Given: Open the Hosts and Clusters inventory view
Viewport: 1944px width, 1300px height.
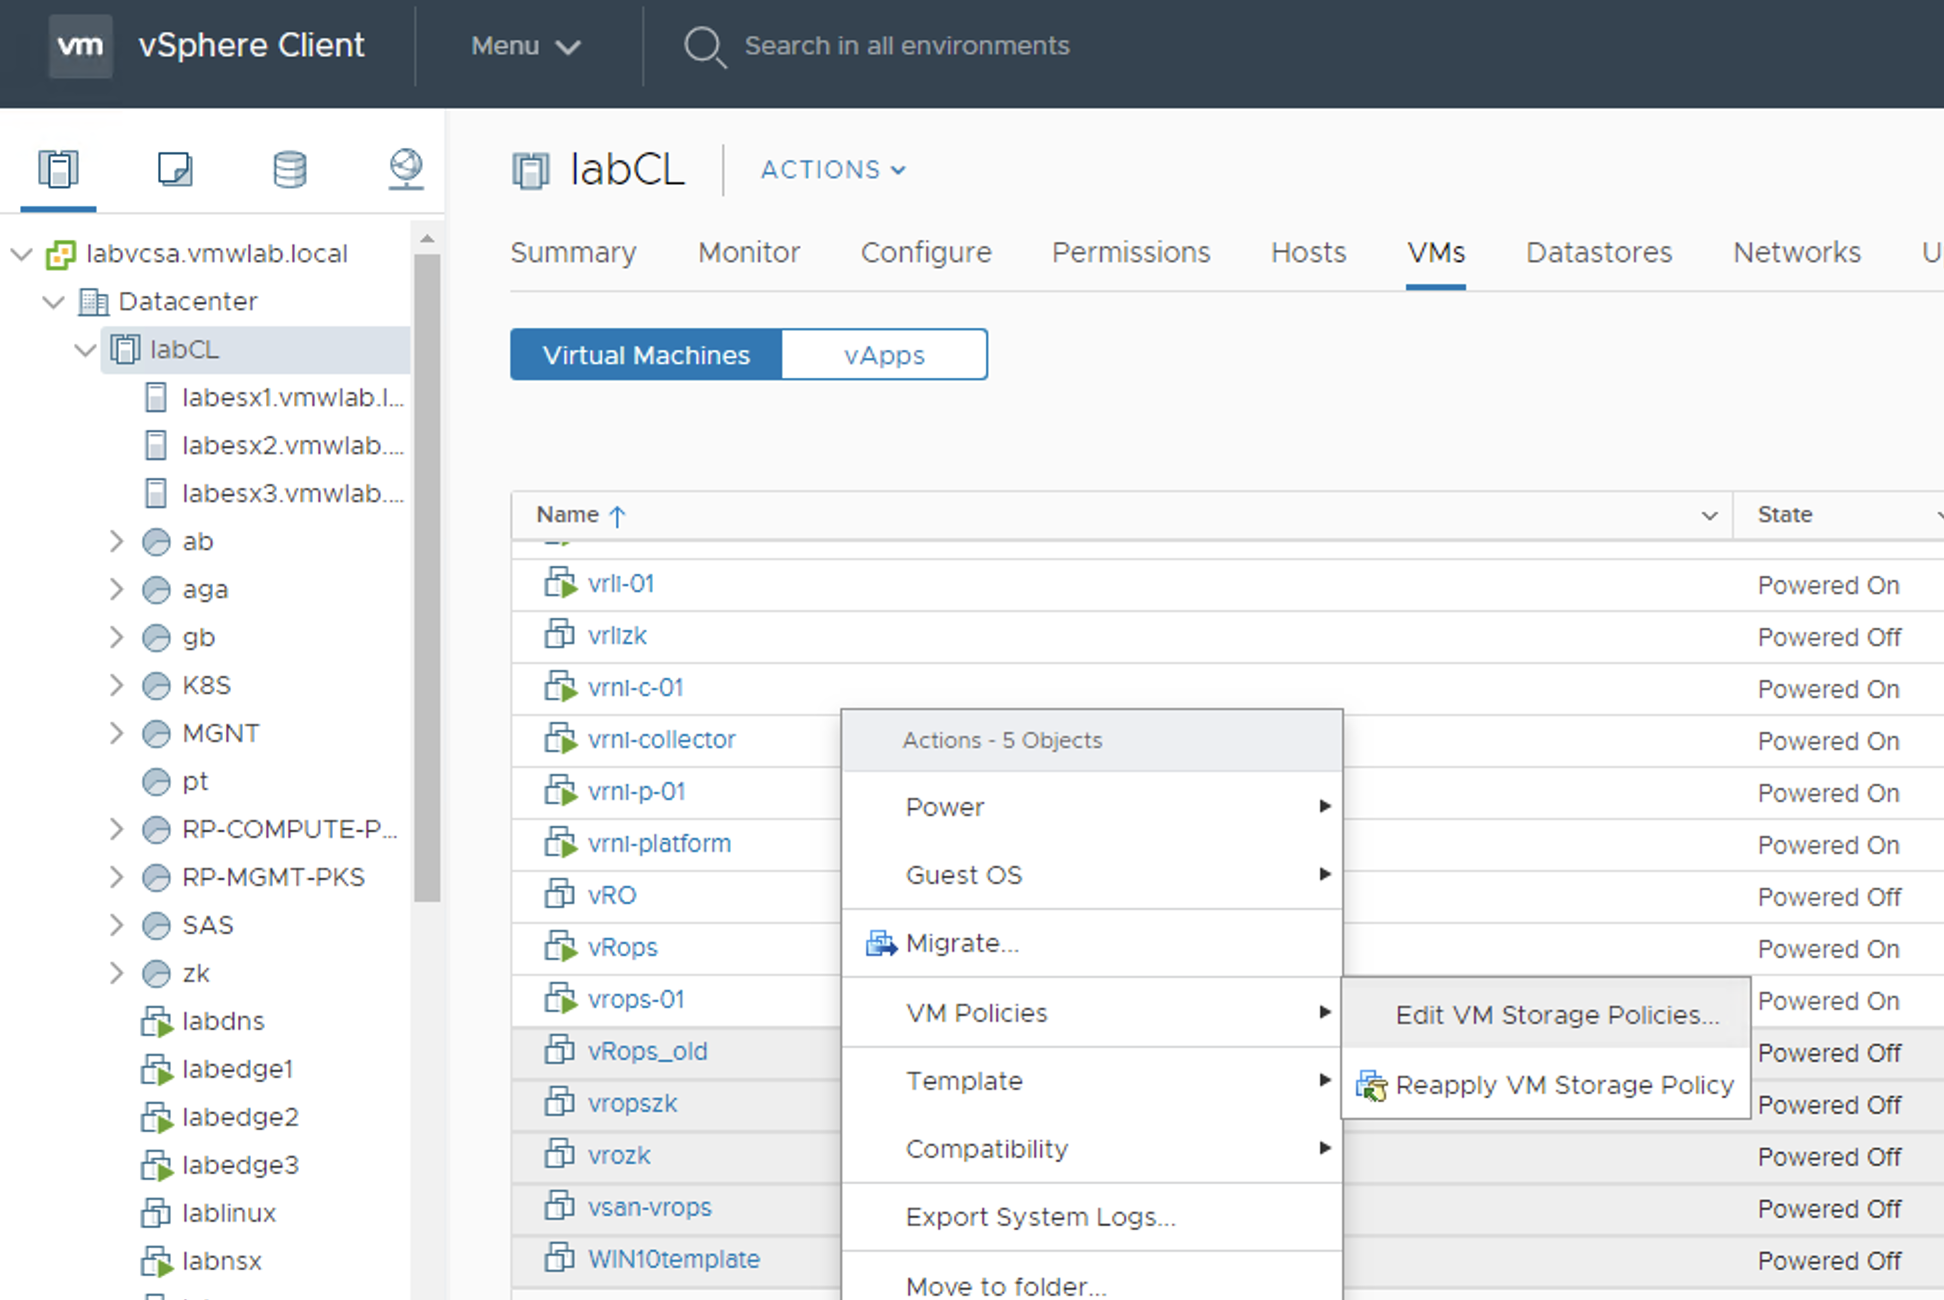Looking at the screenshot, I should tap(58, 168).
